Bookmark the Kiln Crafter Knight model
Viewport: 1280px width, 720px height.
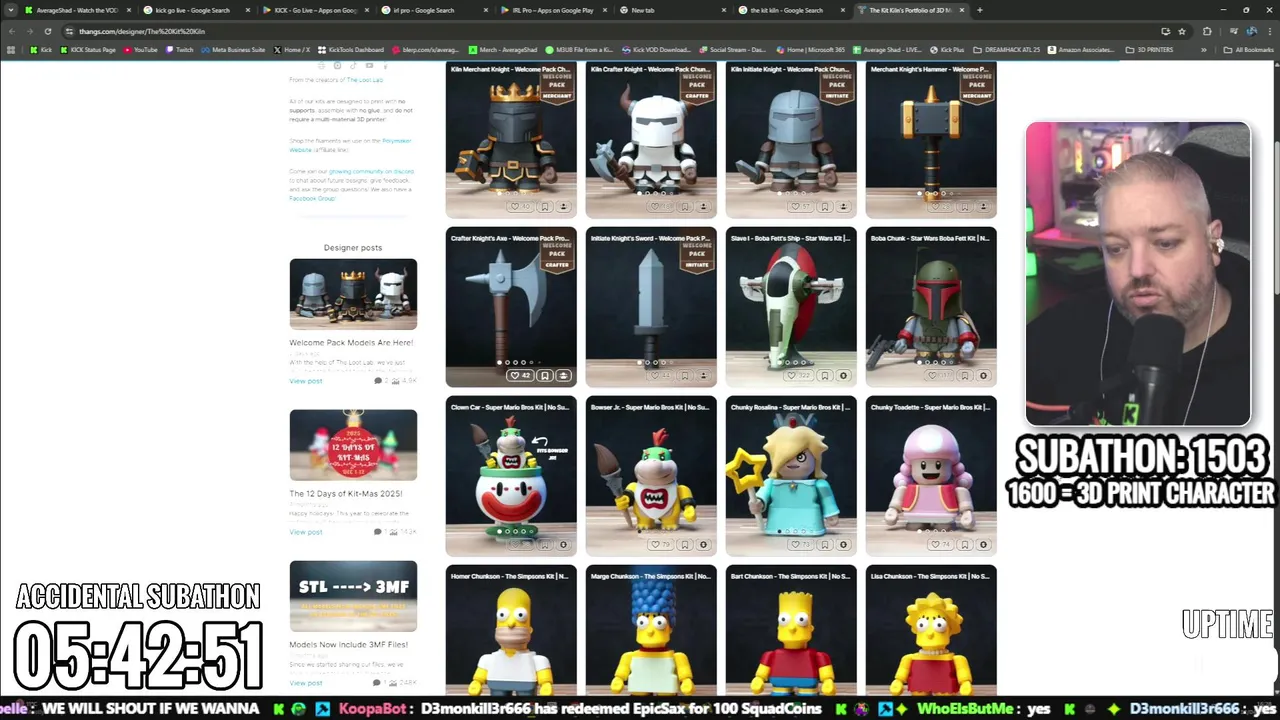tap(685, 207)
